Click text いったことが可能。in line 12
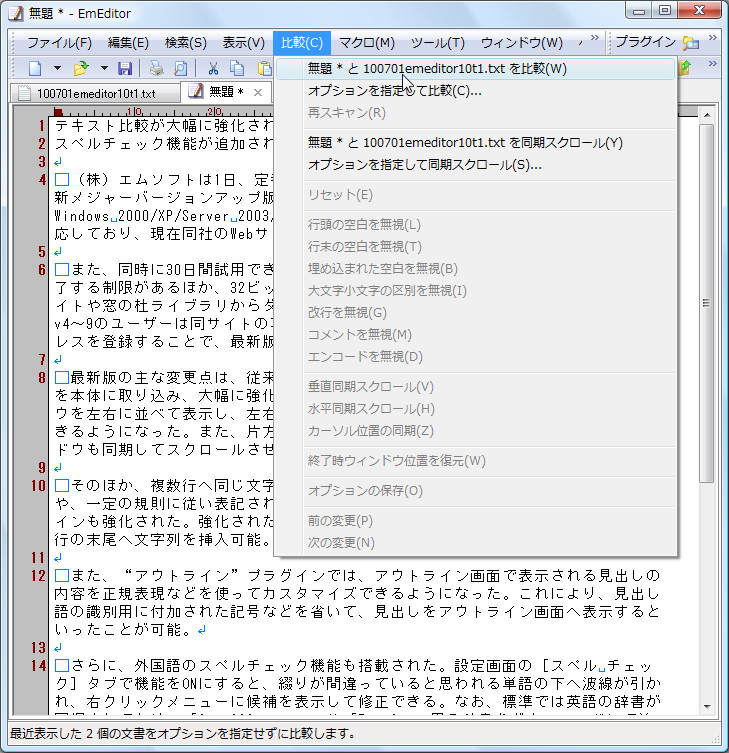 [124, 630]
